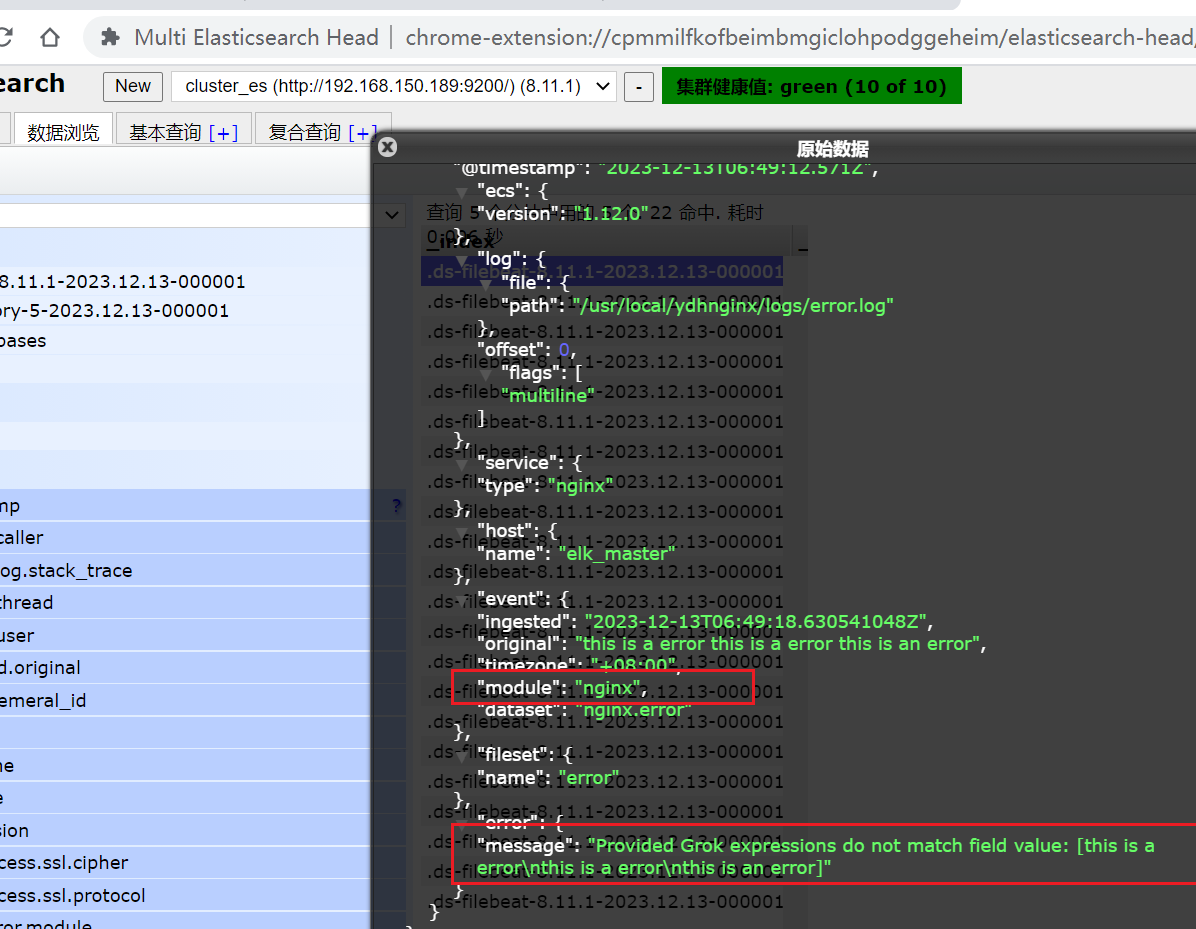Select the cess.ssl.cipher field row

pos(185,863)
